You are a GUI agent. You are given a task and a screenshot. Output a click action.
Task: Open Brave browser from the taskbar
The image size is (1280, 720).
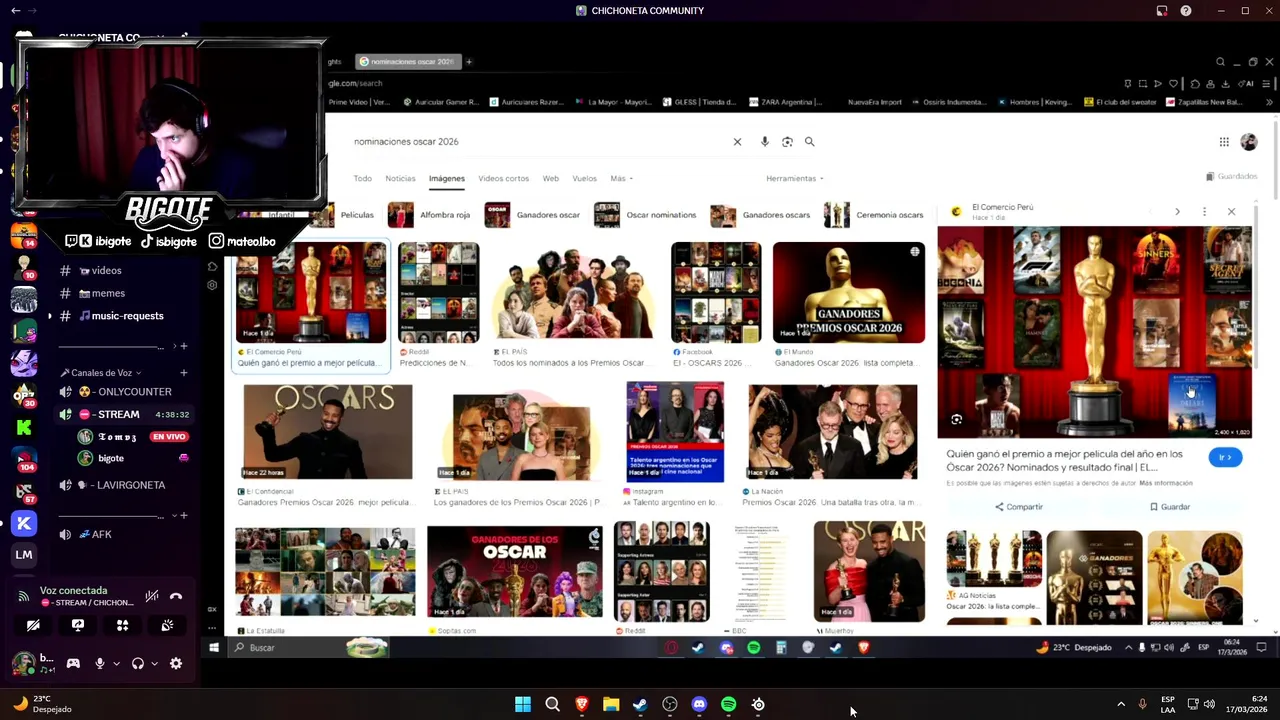click(x=582, y=704)
